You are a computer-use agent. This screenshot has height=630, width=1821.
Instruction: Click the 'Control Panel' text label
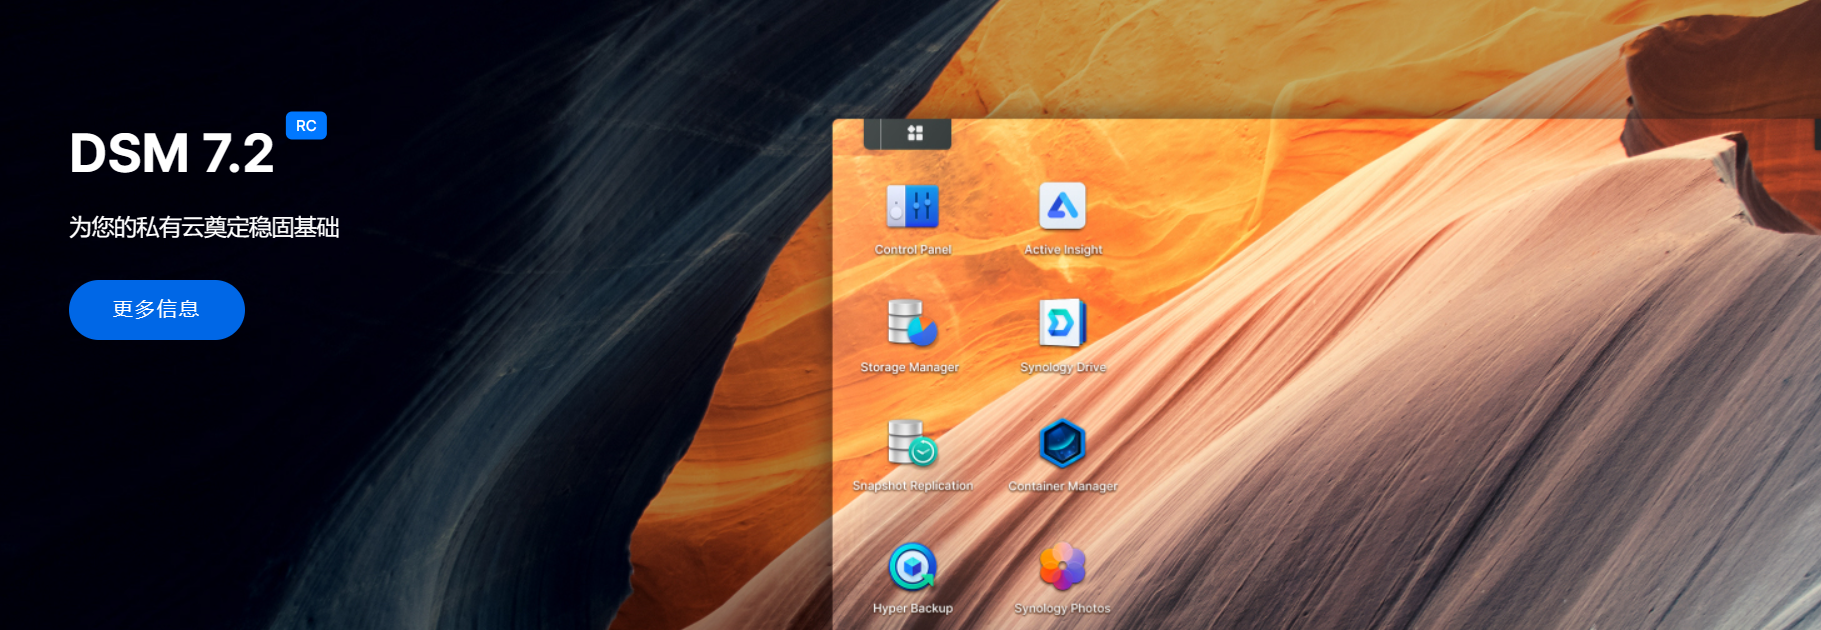tap(913, 250)
